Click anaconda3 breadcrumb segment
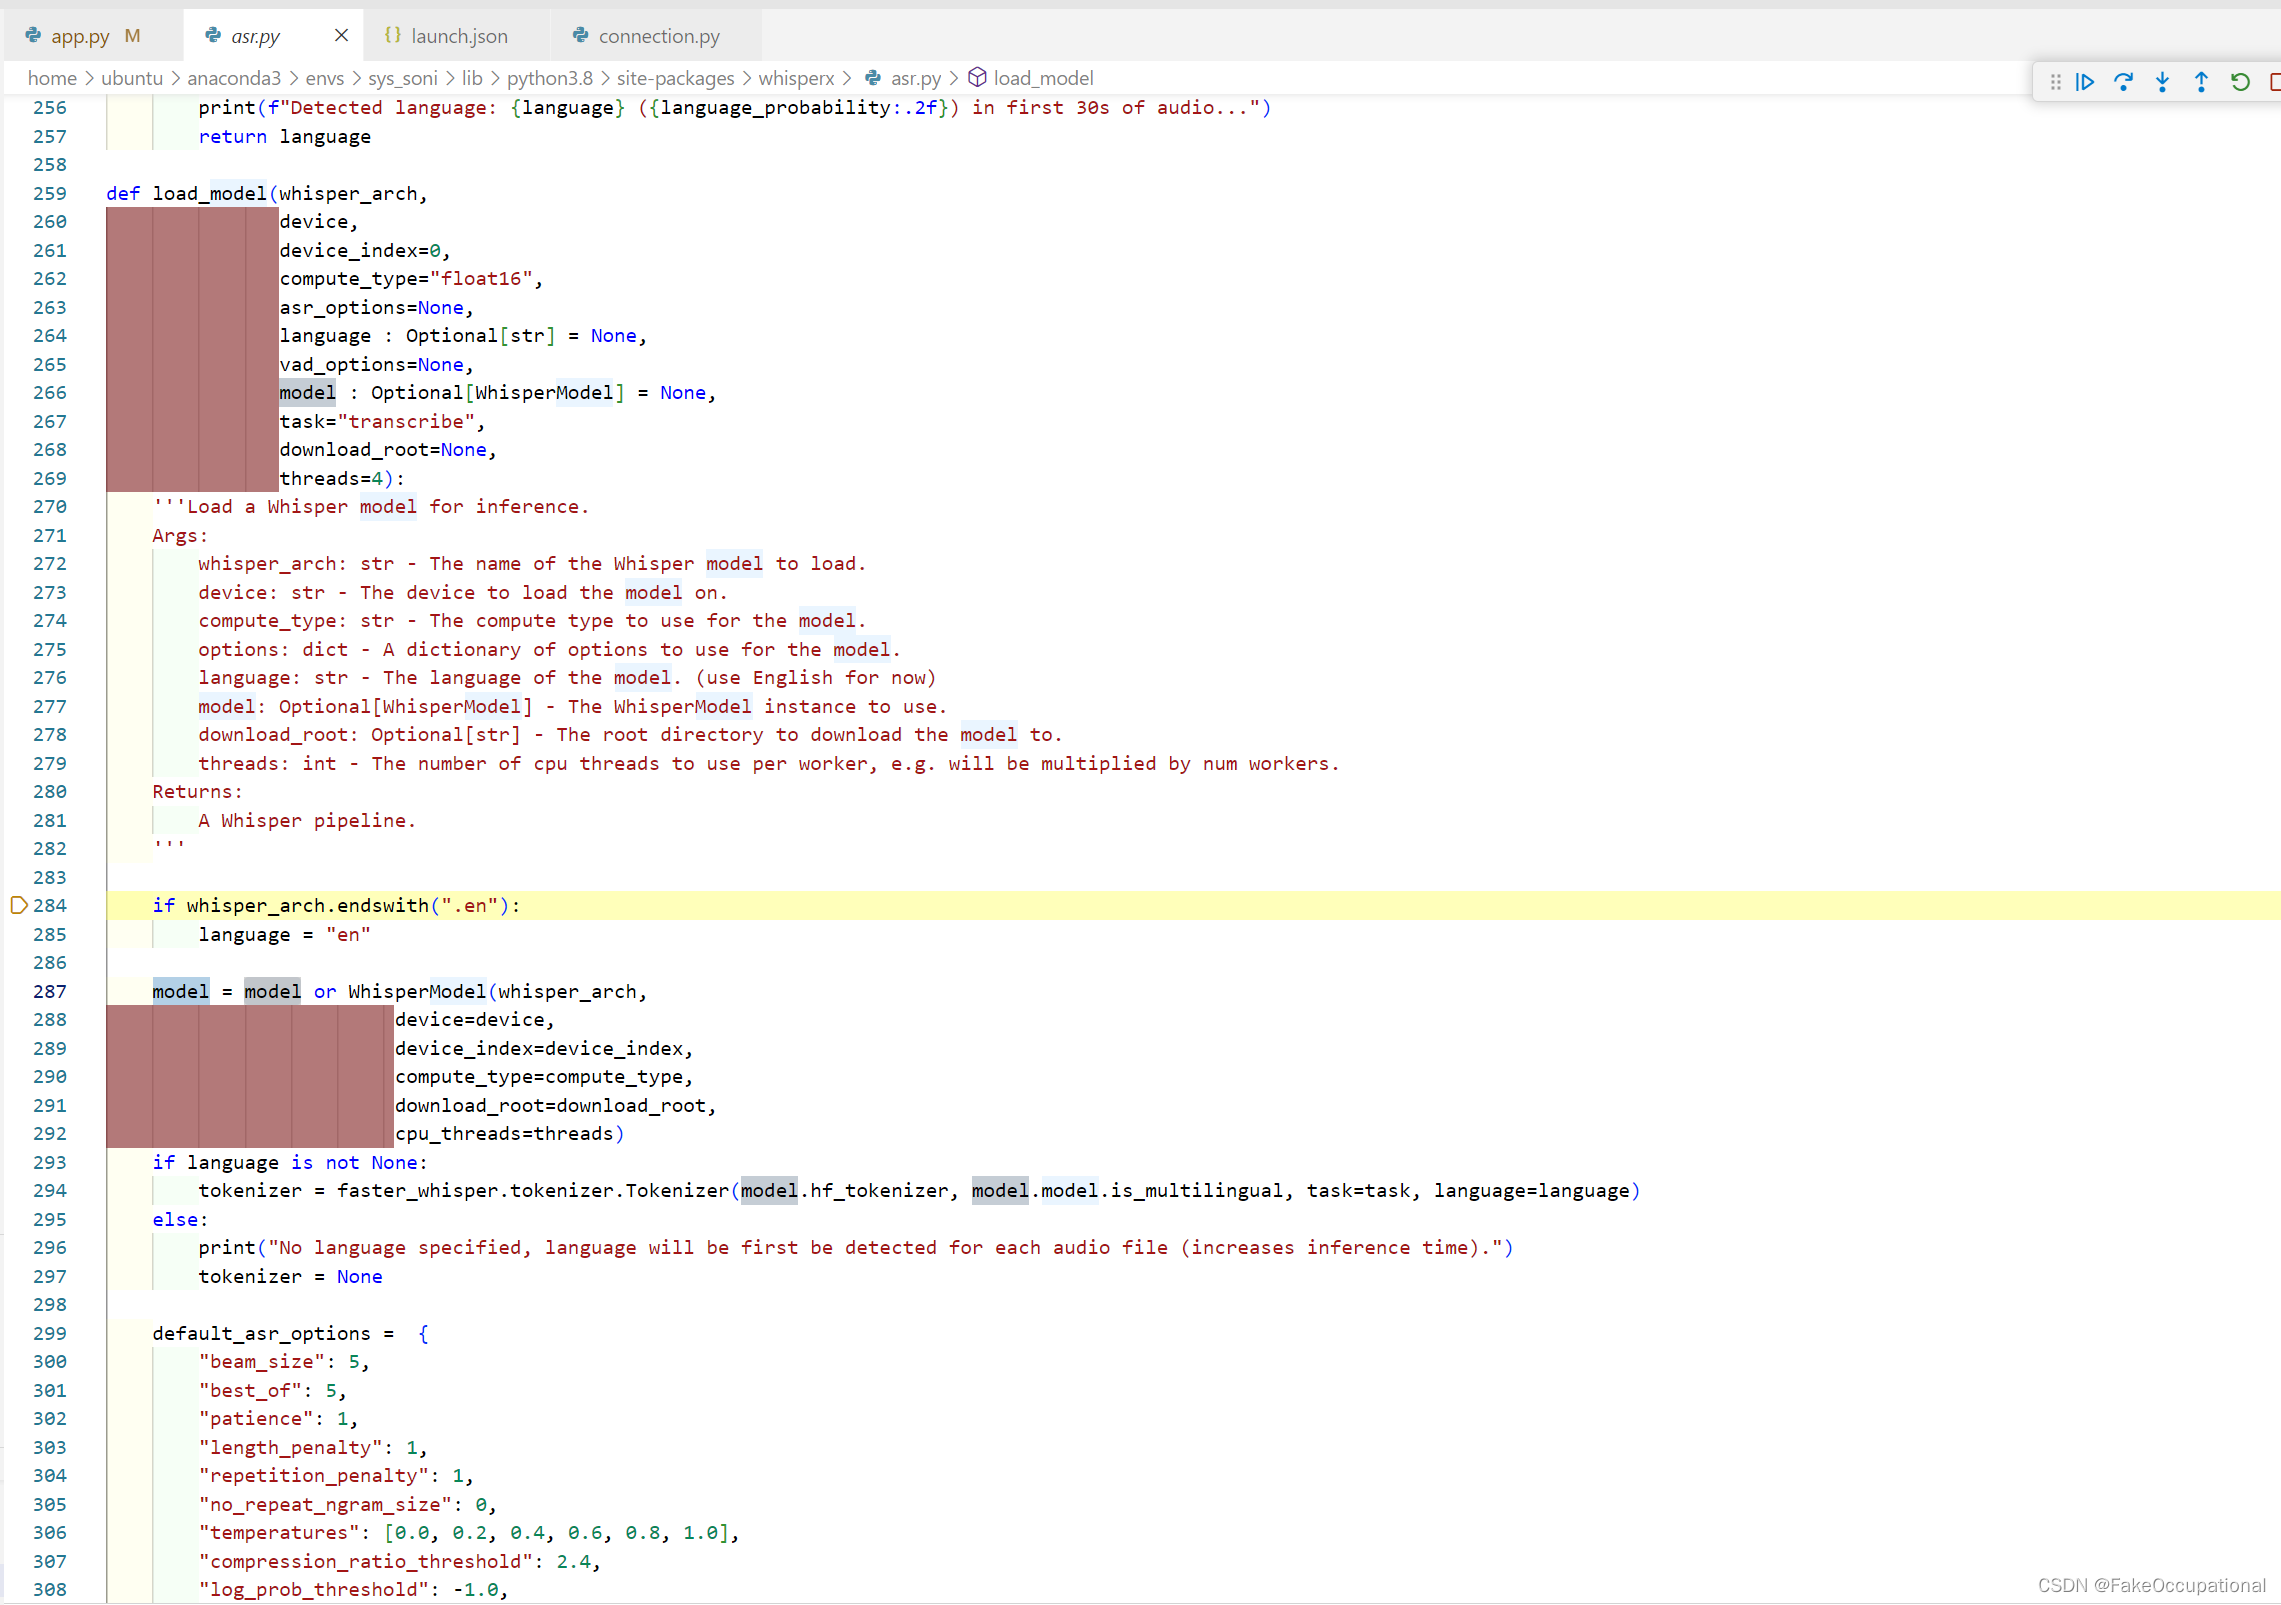Screen dimensions: 2281x1605 pos(234,78)
